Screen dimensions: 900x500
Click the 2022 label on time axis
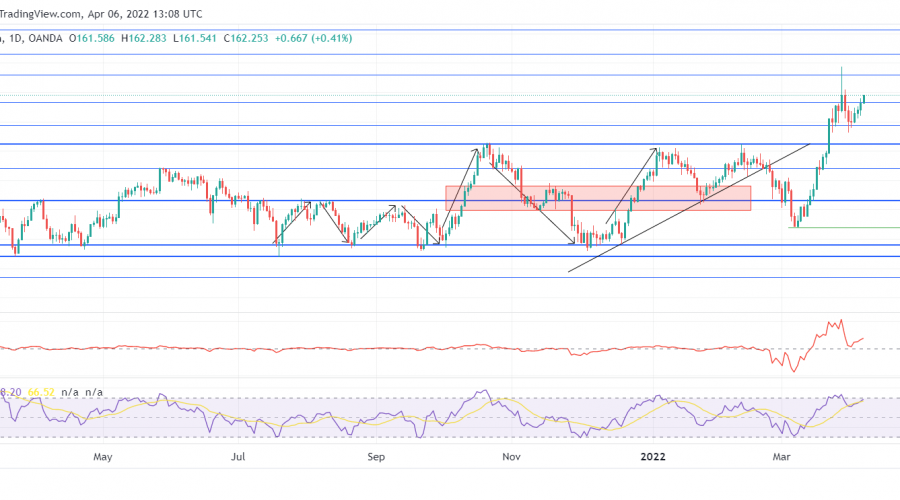tap(653, 457)
